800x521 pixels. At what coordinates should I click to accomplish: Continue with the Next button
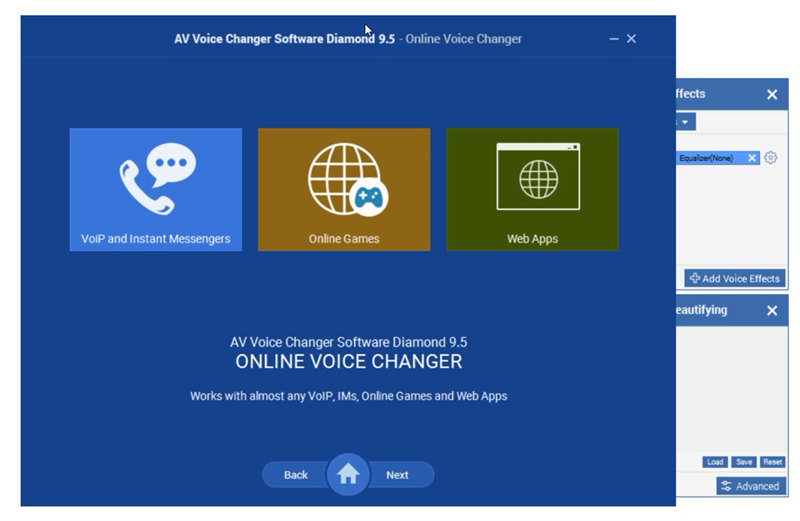(398, 475)
